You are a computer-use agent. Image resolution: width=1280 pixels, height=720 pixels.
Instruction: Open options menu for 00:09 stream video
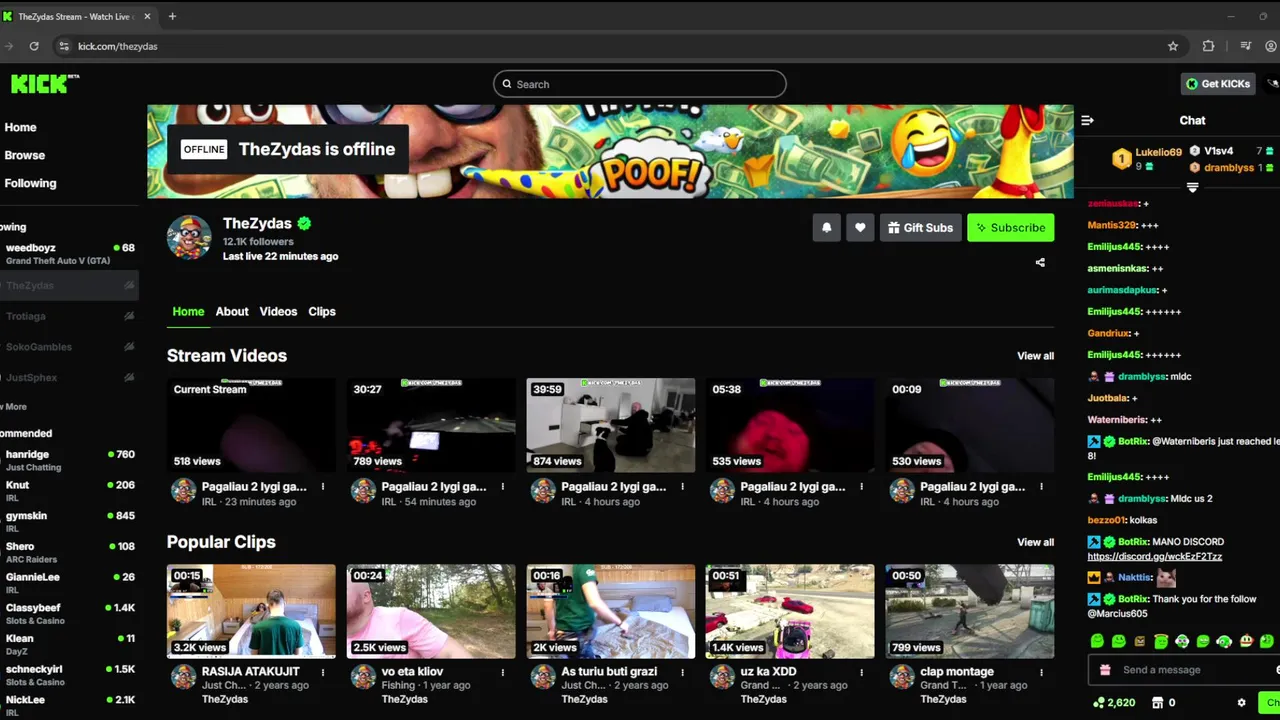[x=1042, y=487]
